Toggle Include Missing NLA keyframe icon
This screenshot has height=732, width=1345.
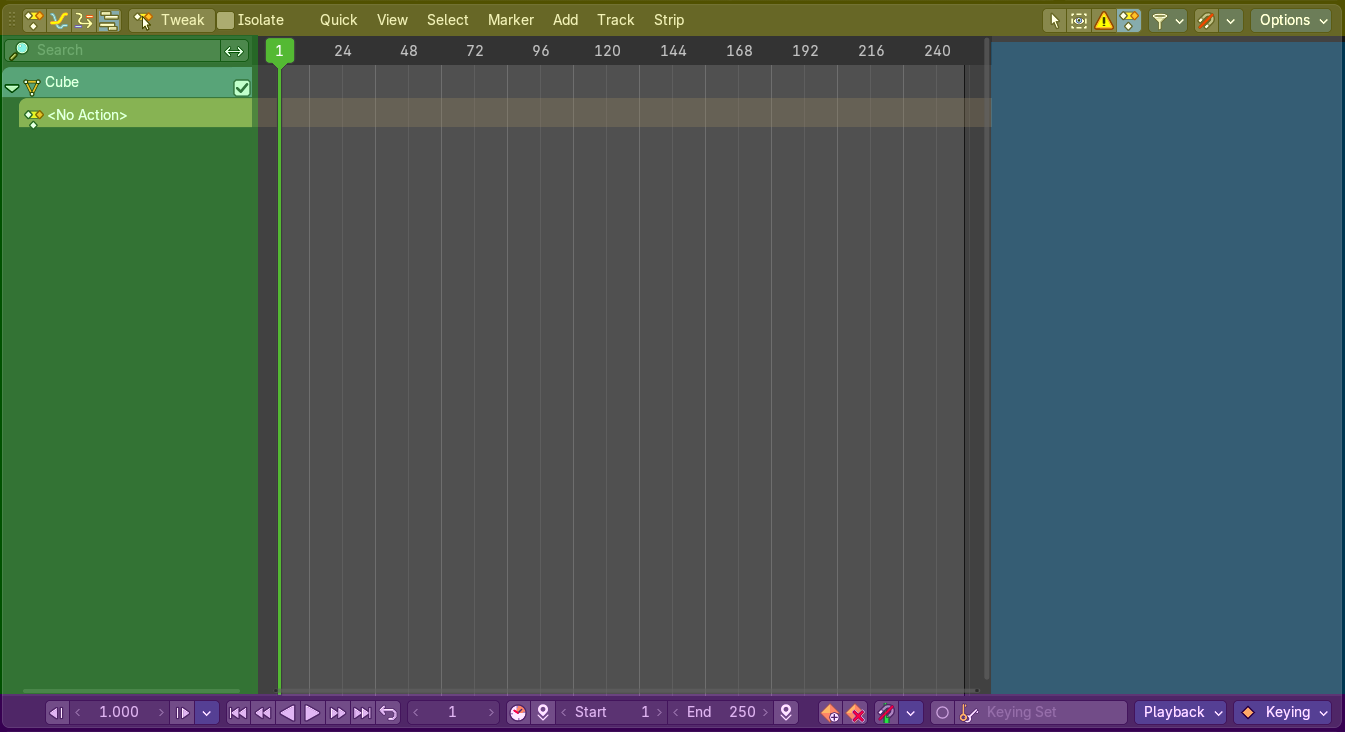point(1129,20)
